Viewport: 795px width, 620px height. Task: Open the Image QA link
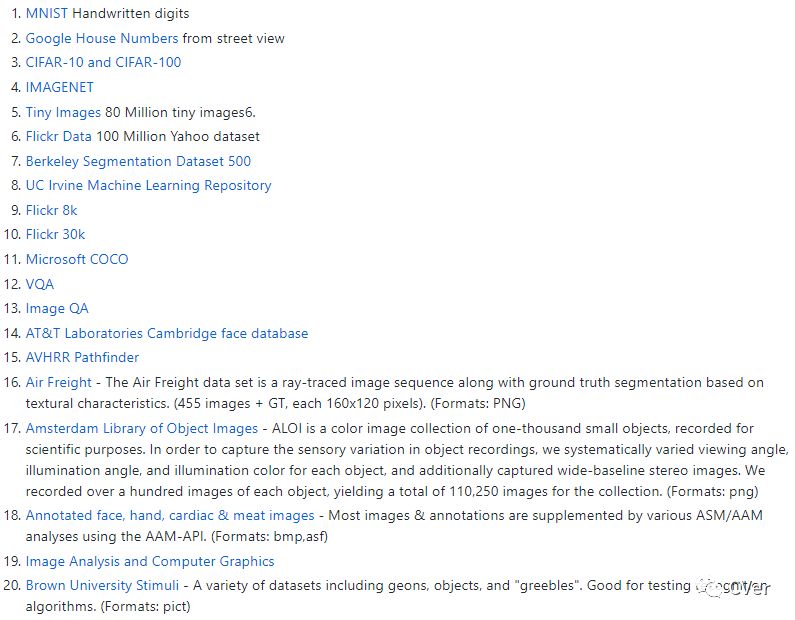point(57,309)
